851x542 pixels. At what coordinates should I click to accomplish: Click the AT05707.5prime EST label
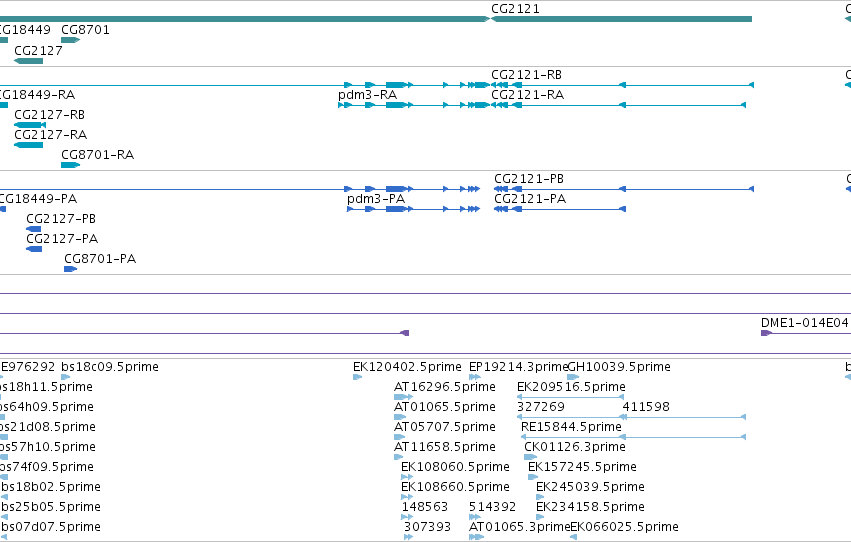tap(444, 427)
